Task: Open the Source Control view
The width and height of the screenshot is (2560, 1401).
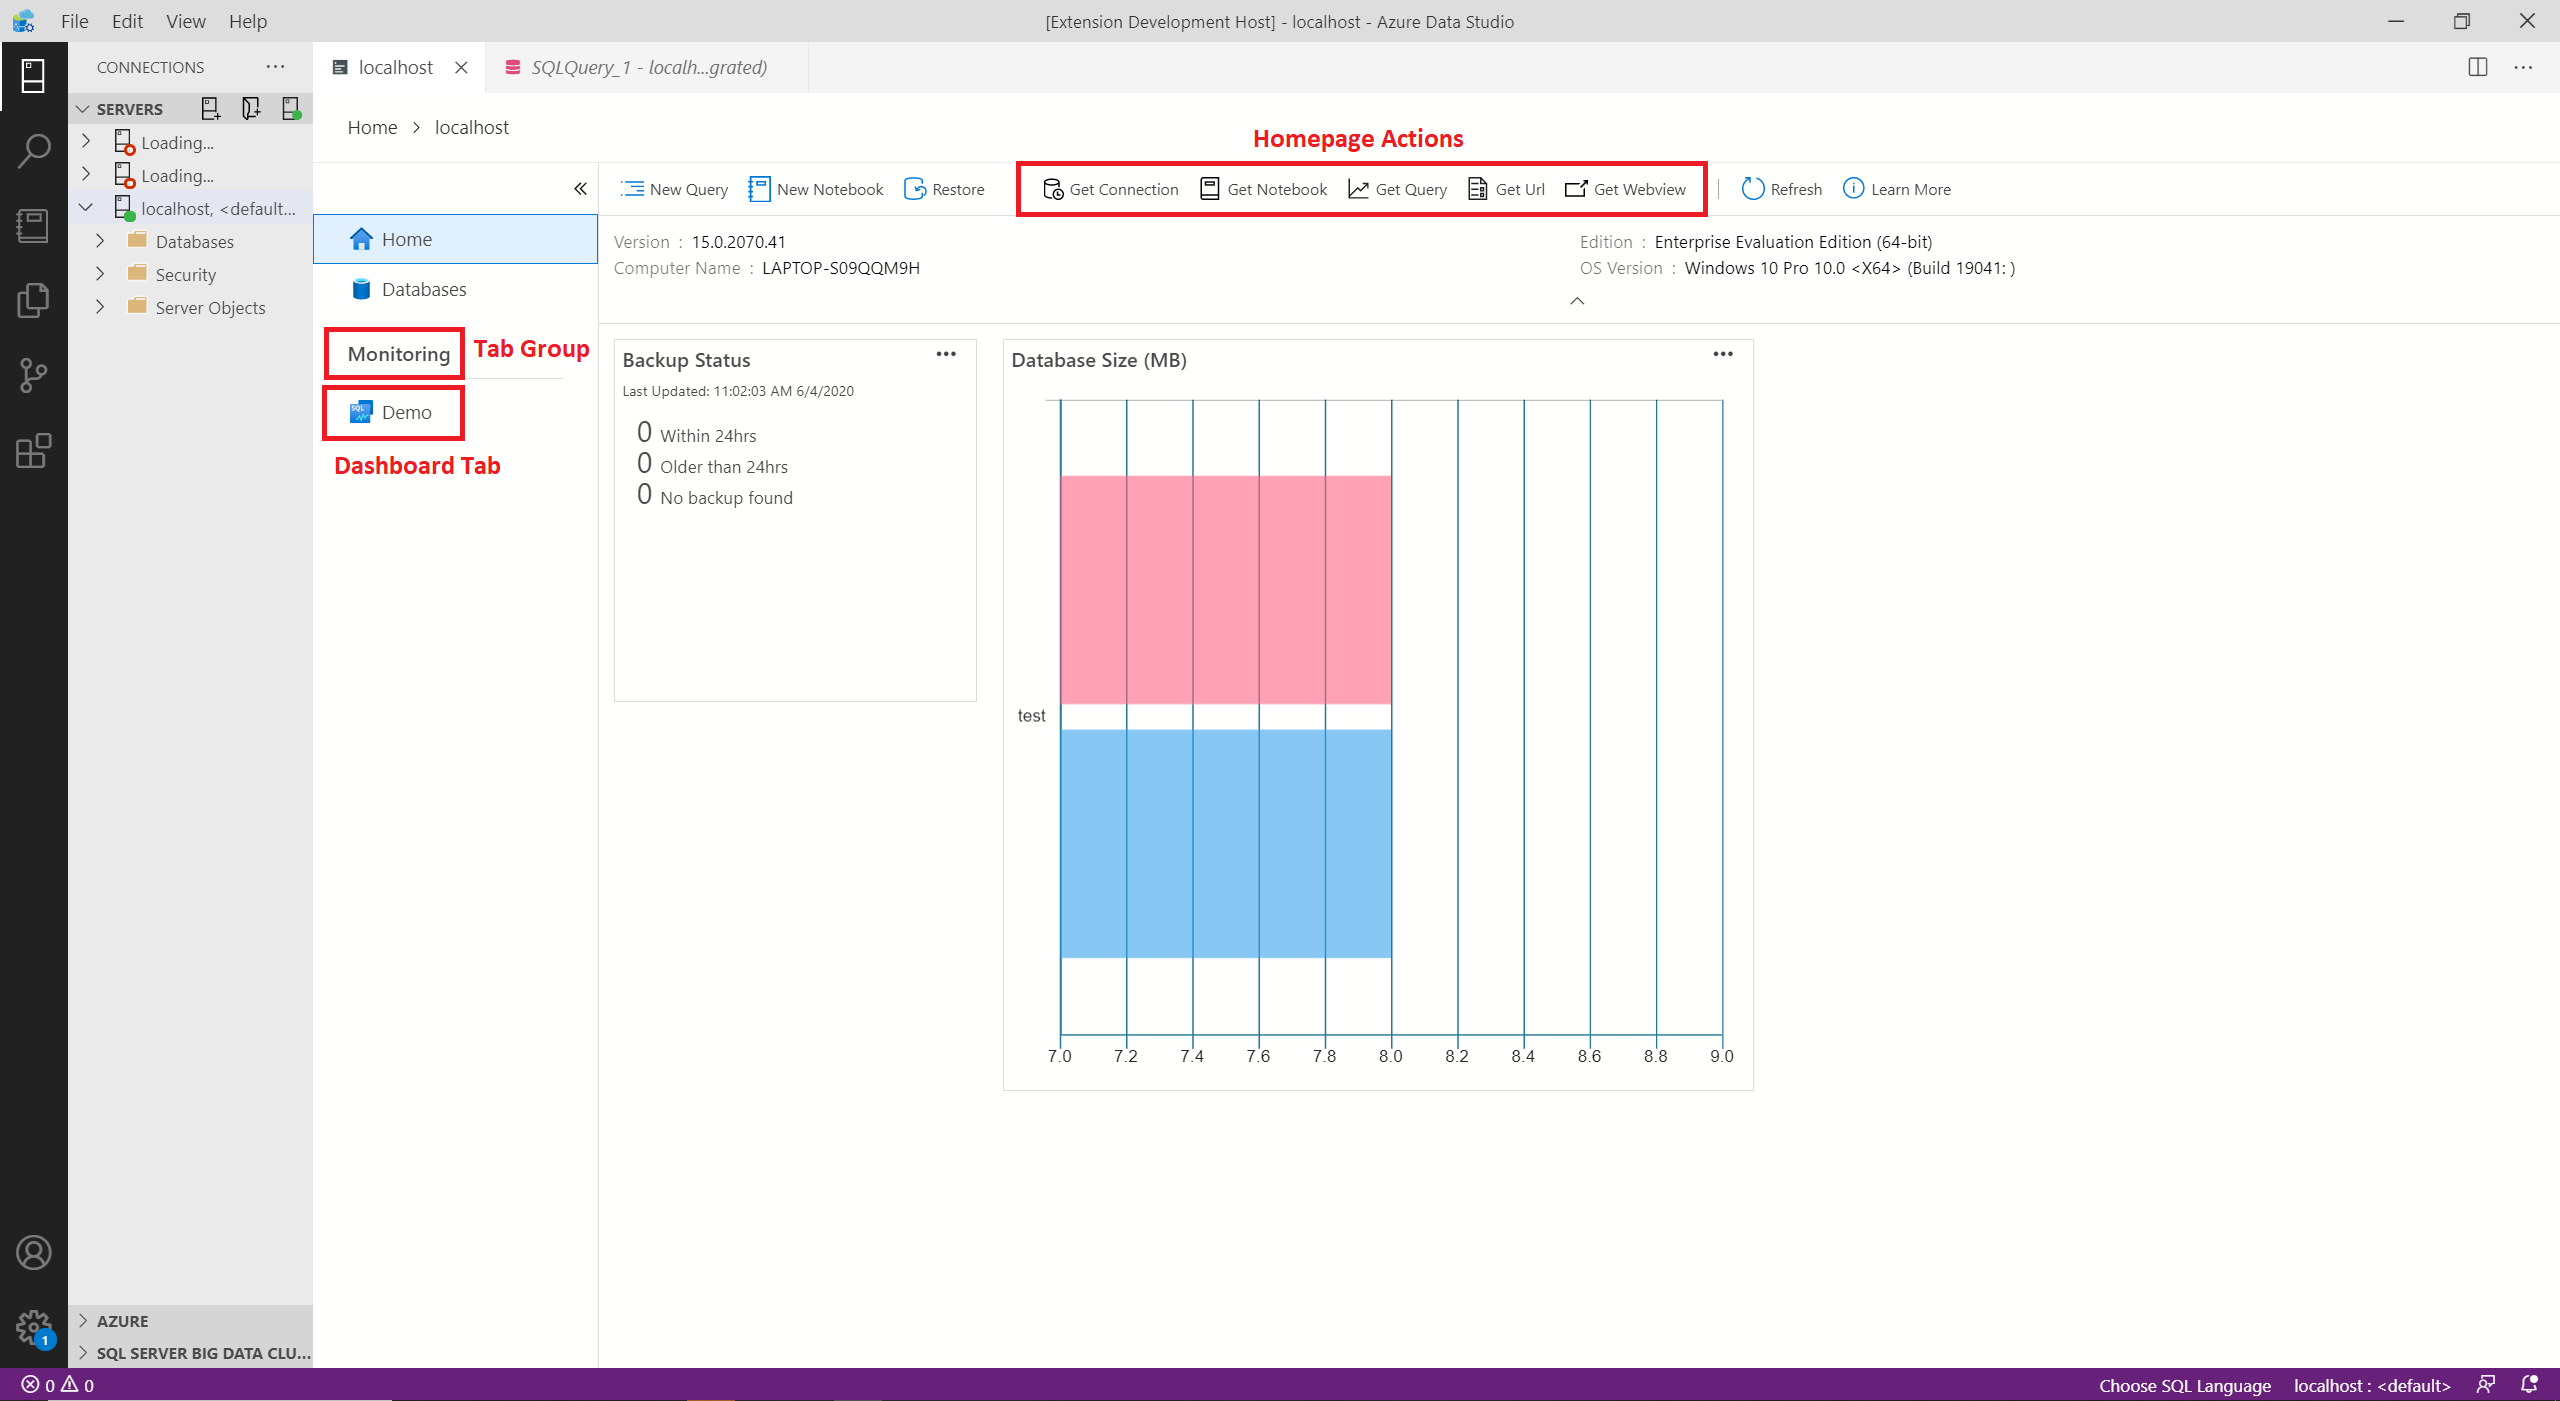Action: pyautogui.click(x=33, y=376)
